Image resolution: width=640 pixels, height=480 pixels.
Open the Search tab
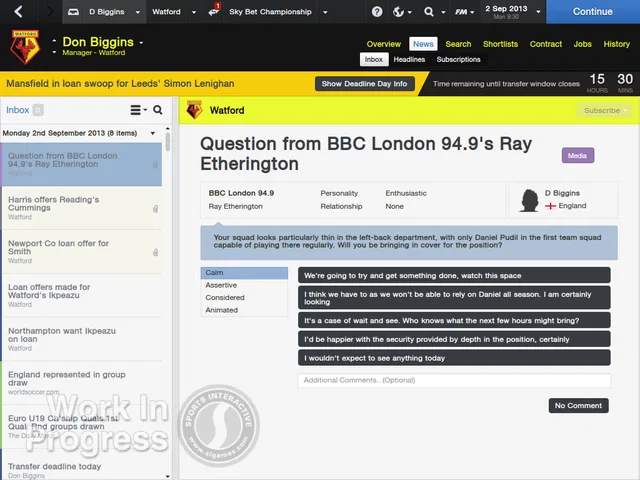(458, 44)
